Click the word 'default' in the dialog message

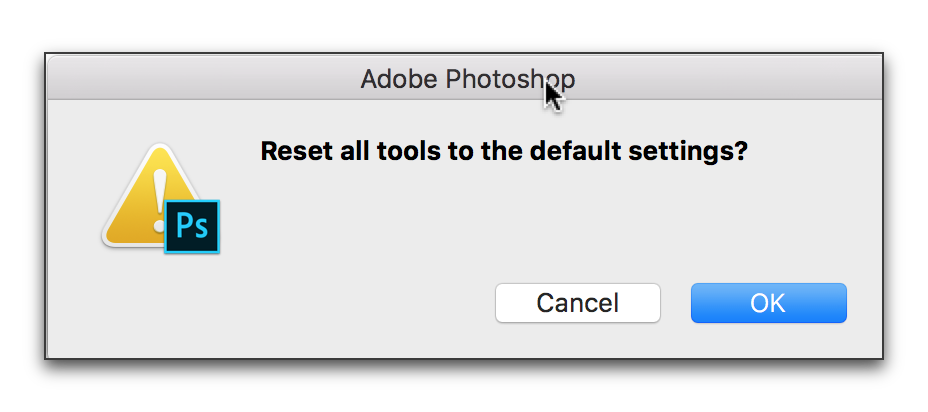coord(575,151)
